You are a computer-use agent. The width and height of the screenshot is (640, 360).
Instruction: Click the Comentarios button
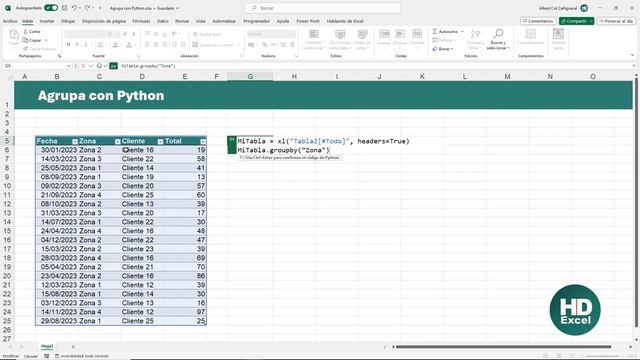coord(538,21)
